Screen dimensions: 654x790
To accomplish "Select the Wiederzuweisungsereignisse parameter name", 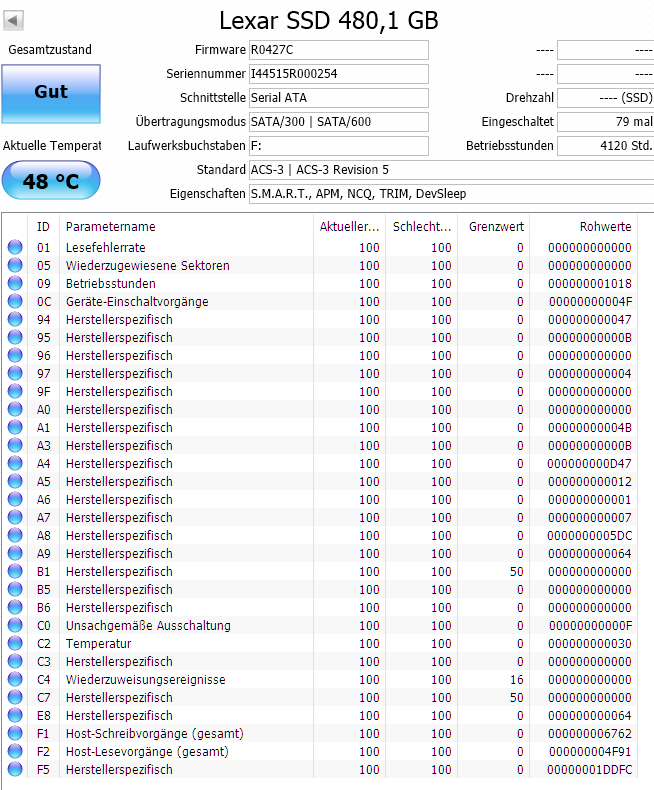I will 146,680.
